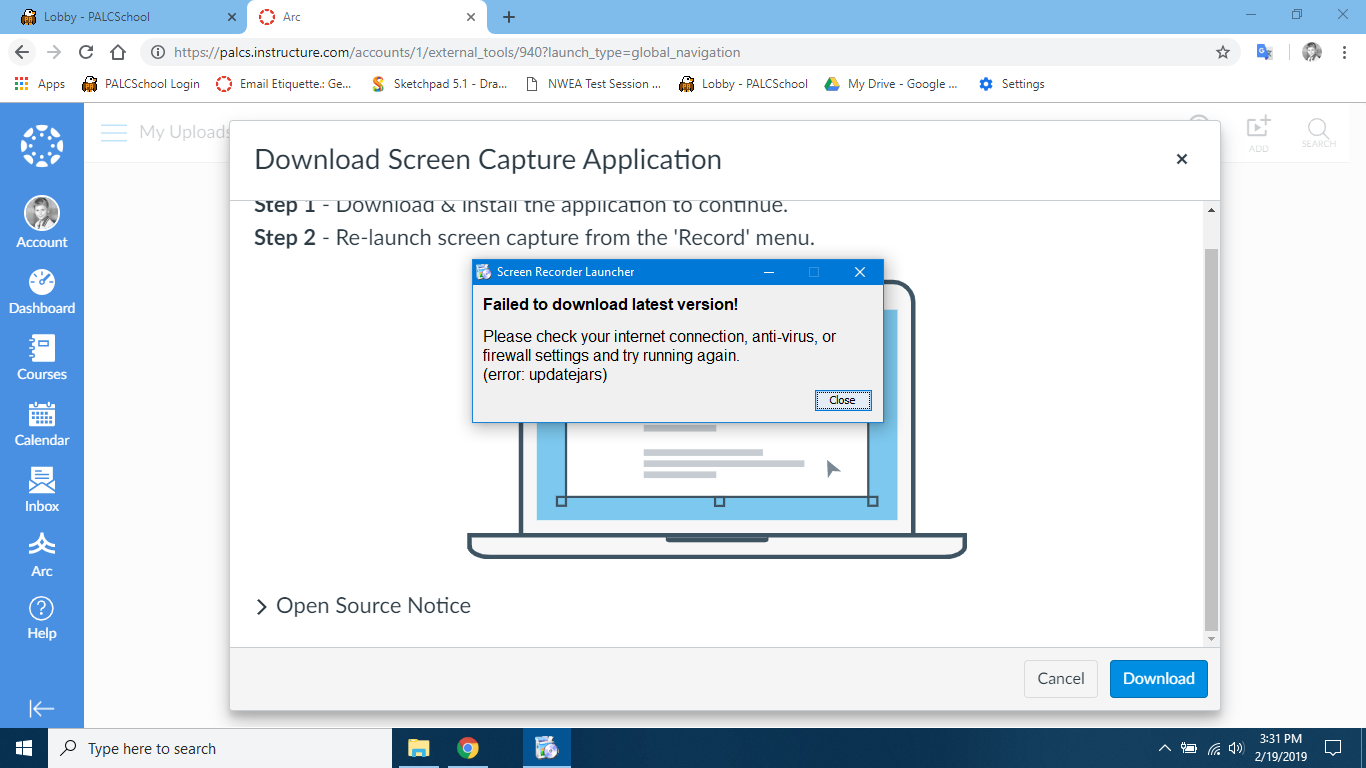Open a new browser tab
The height and width of the screenshot is (768, 1366).
[509, 17]
